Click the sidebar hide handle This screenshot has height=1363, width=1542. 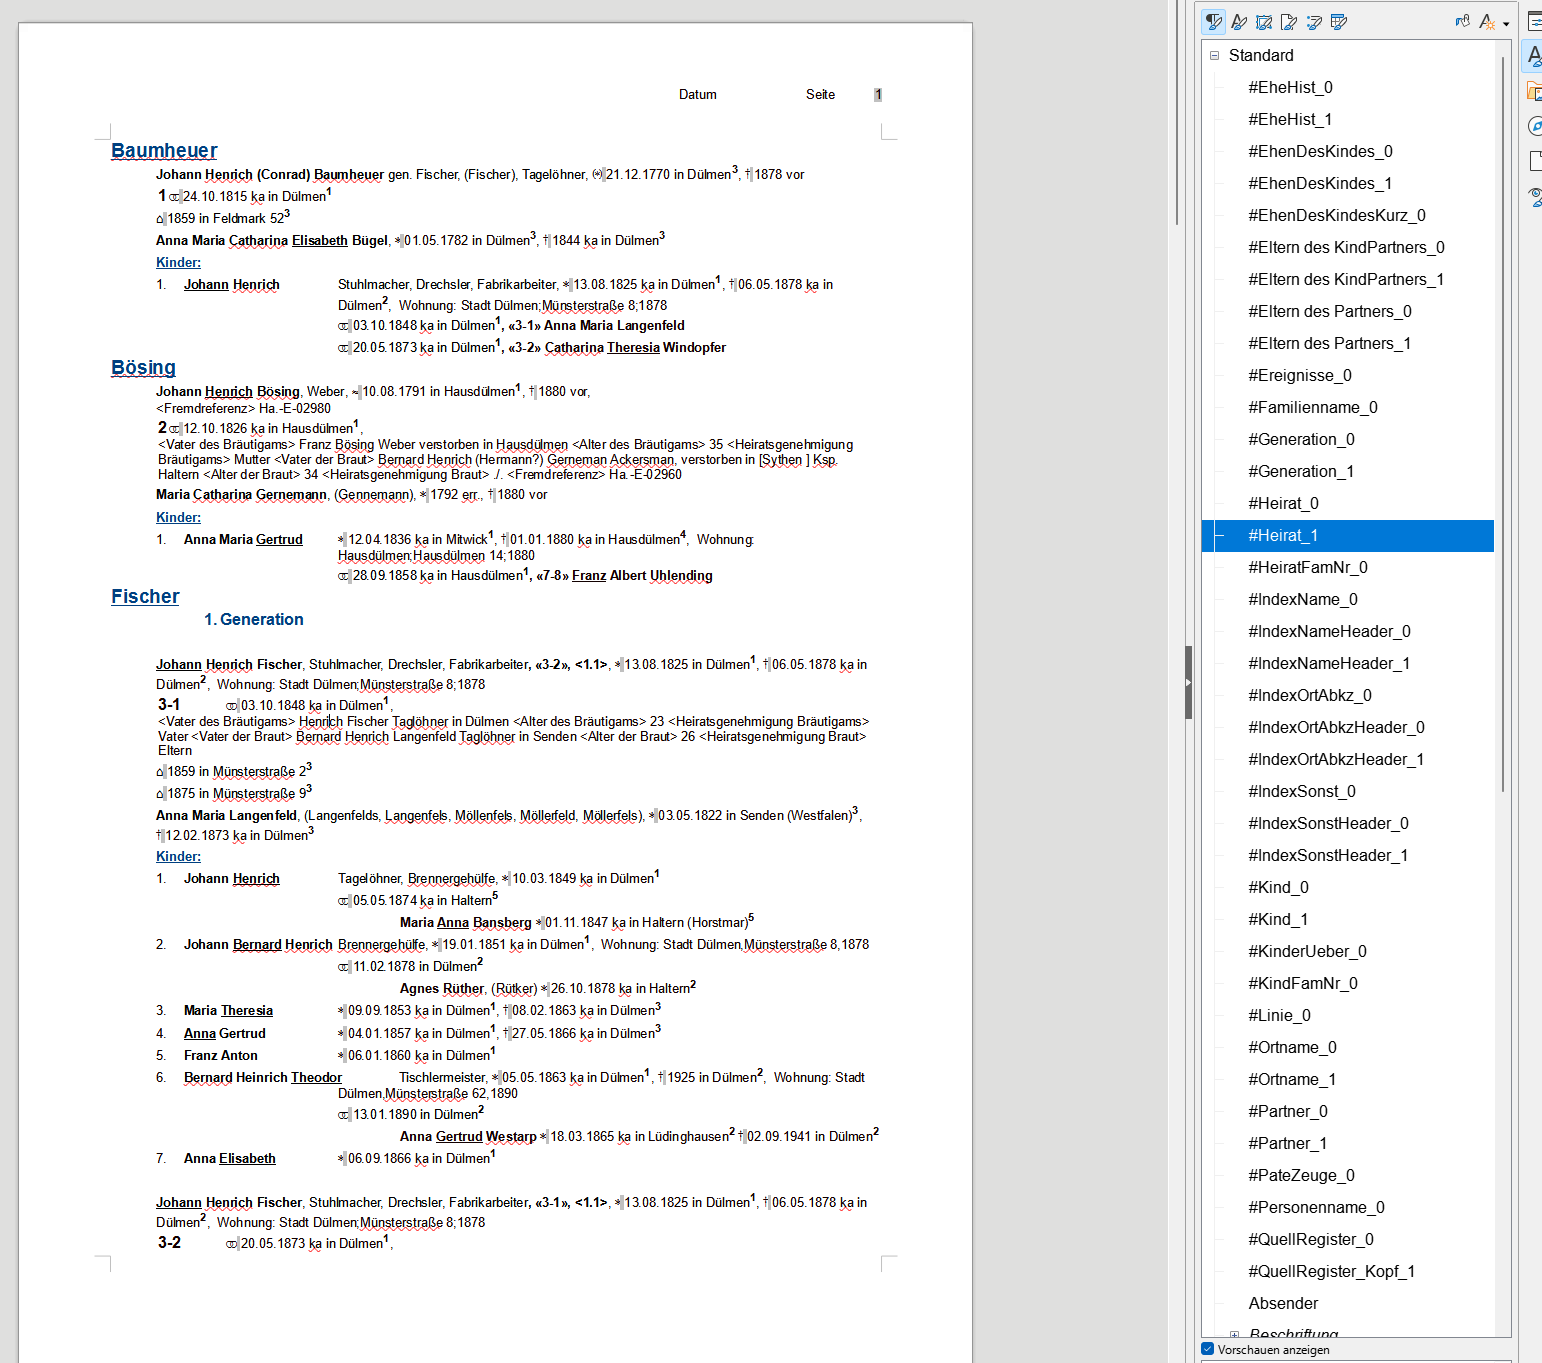1188,683
